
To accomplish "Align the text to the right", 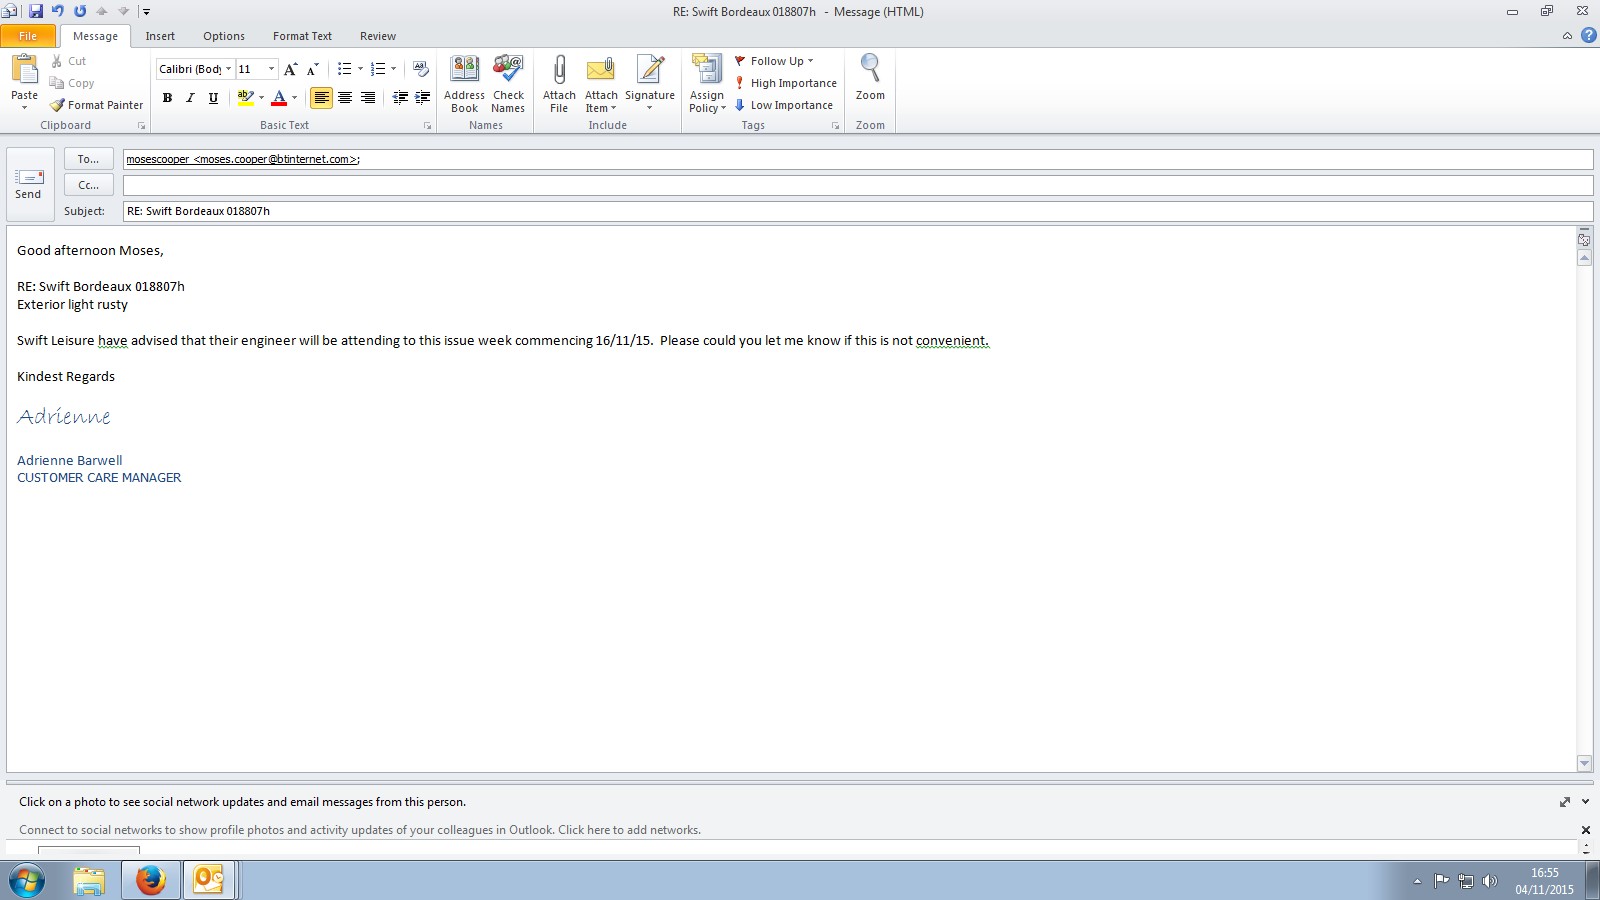I will point(368,97).
